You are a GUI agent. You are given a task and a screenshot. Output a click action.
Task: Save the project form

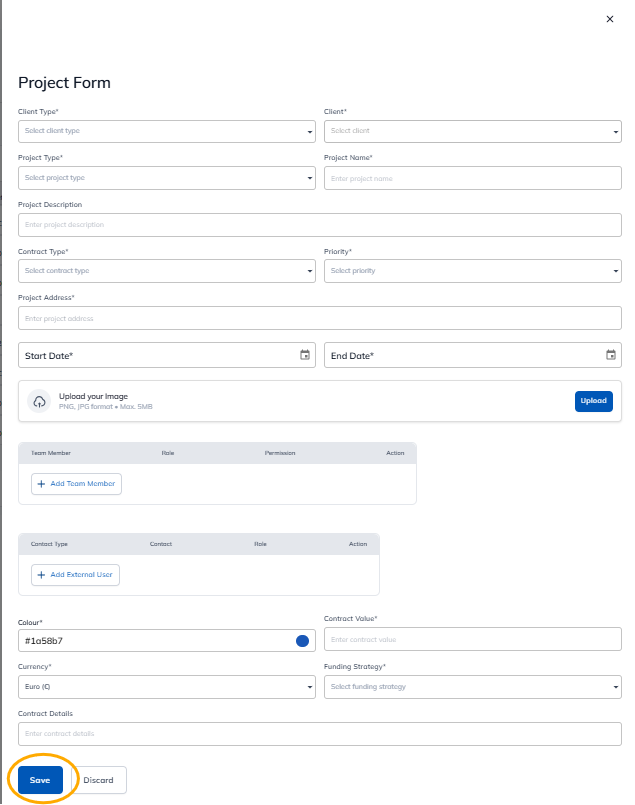[40, 780]
